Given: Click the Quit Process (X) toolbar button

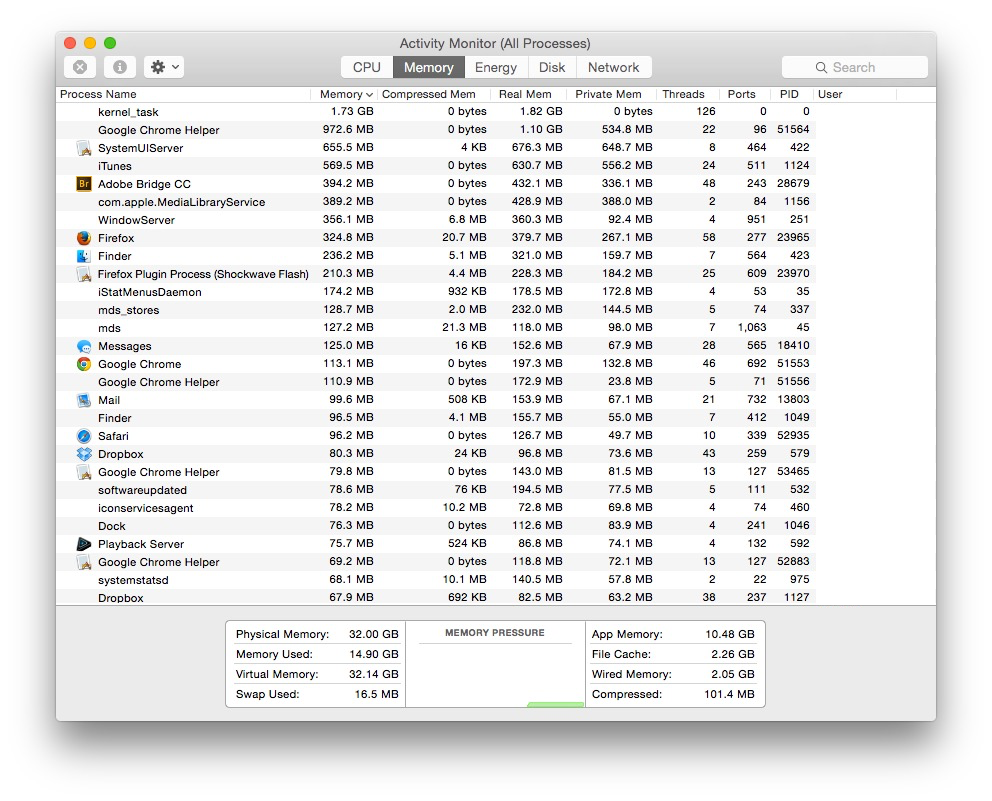Looking at the screenshot, I should click(80, 67).
